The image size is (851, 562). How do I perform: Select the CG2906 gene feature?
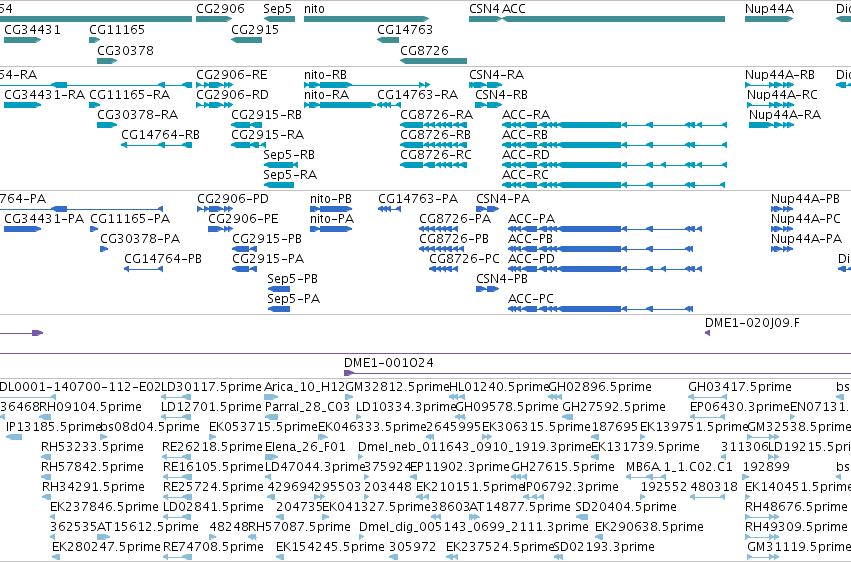pyautogui.click(x=214, y=19)
